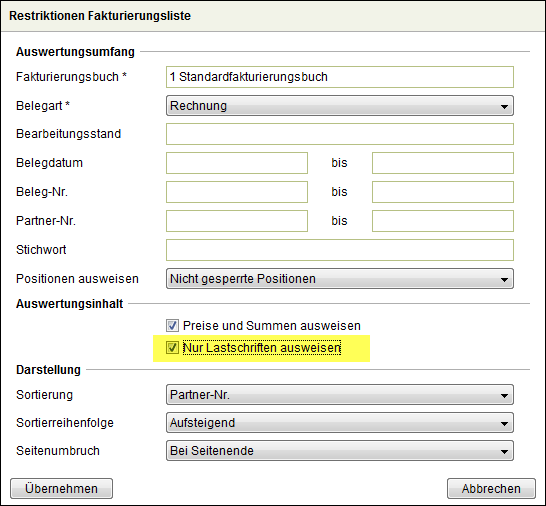The image size is (546, 506).
Task: Click into the Stichwort field
Action: point(340,250)
